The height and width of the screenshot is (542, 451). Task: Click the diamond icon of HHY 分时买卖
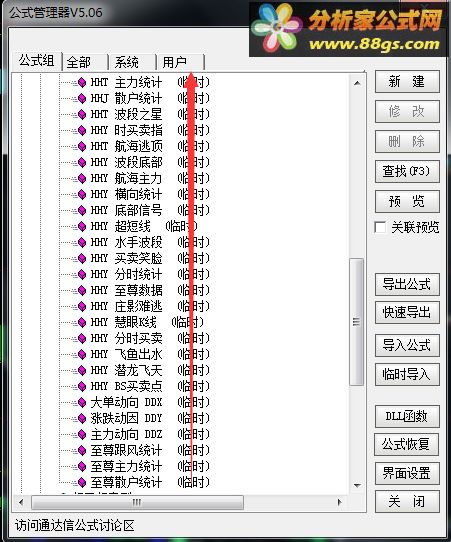click(x=82, y=338)
